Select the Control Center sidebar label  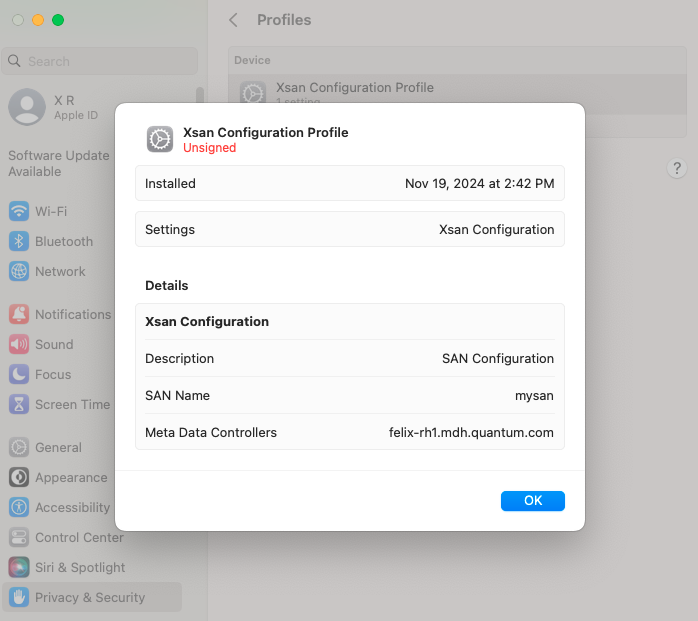[79, 537]
